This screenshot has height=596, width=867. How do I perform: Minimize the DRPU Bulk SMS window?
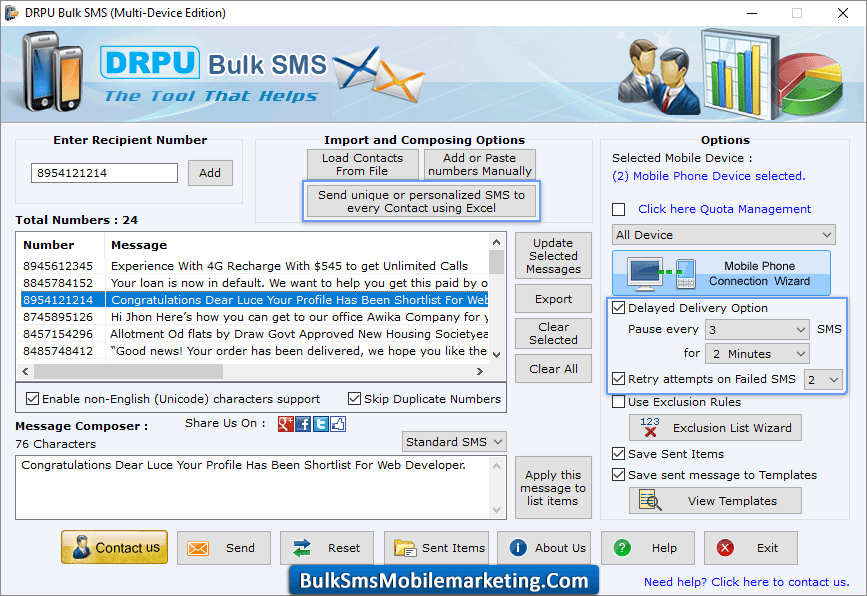click(x=752, y=13)
